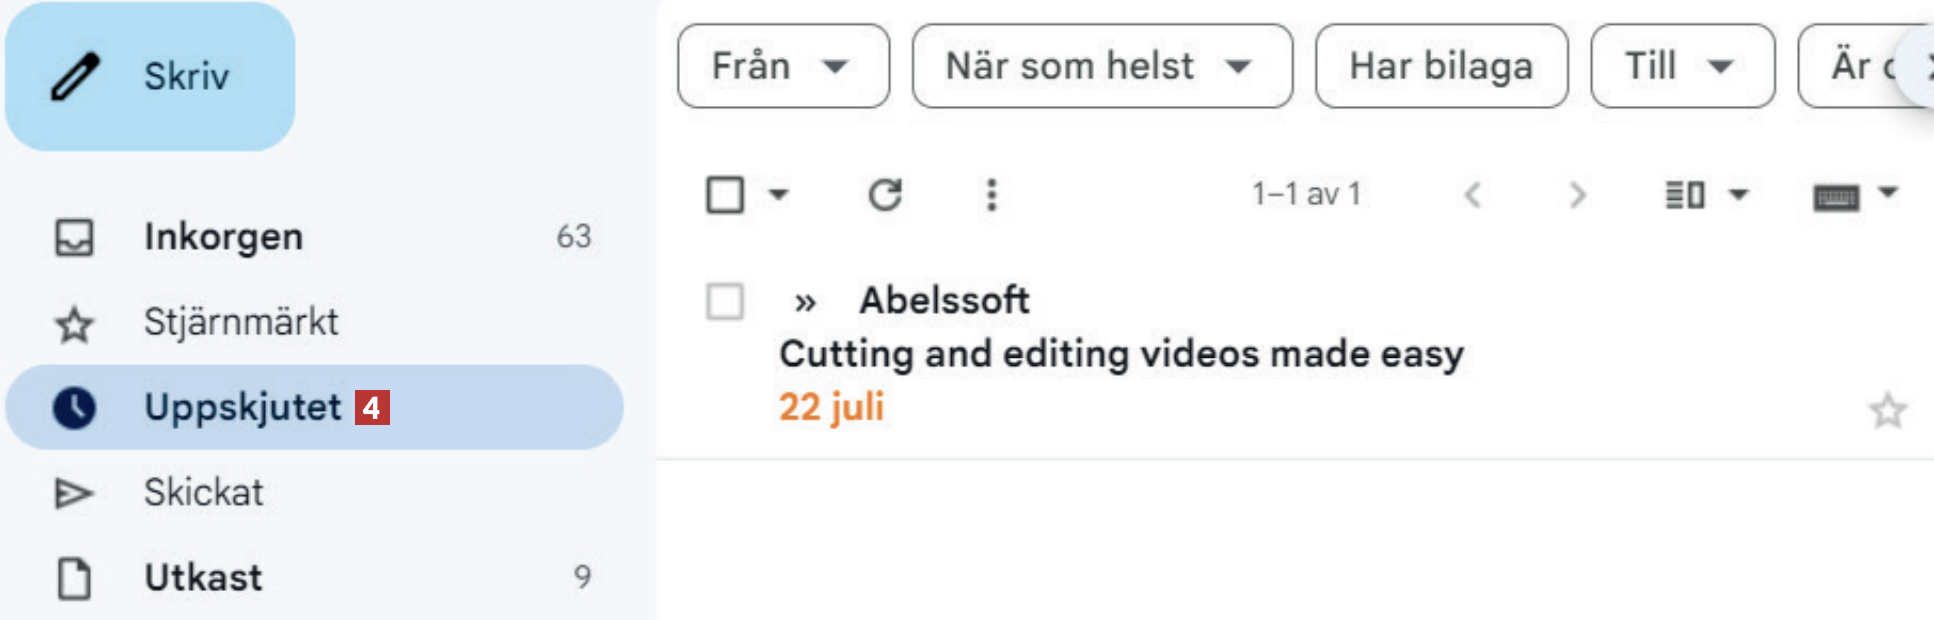
Task: Click the Skriv compose pencil button
Action: point(150,77)
